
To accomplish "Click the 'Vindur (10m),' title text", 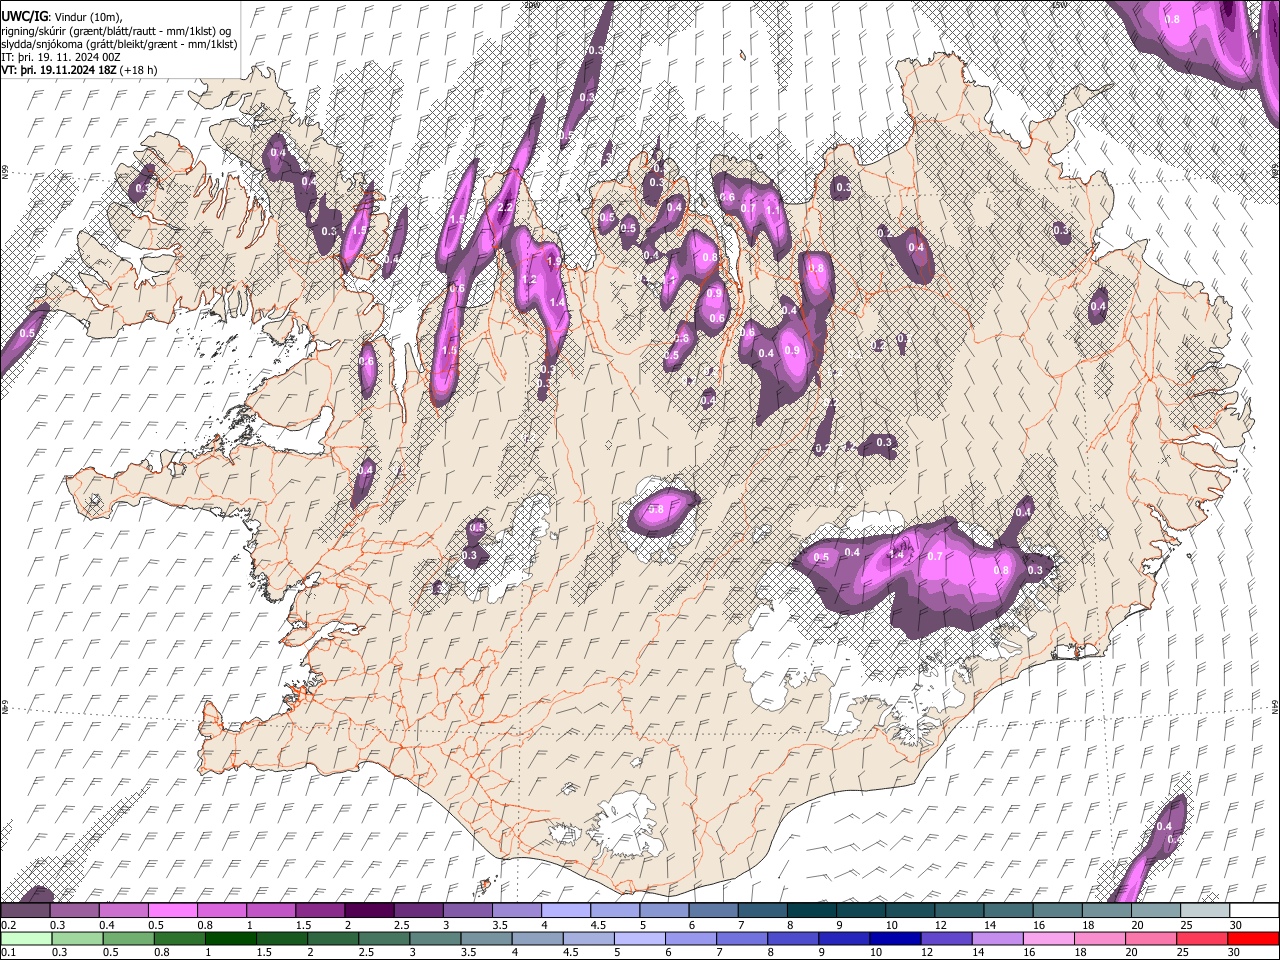I will coord(88,16).
